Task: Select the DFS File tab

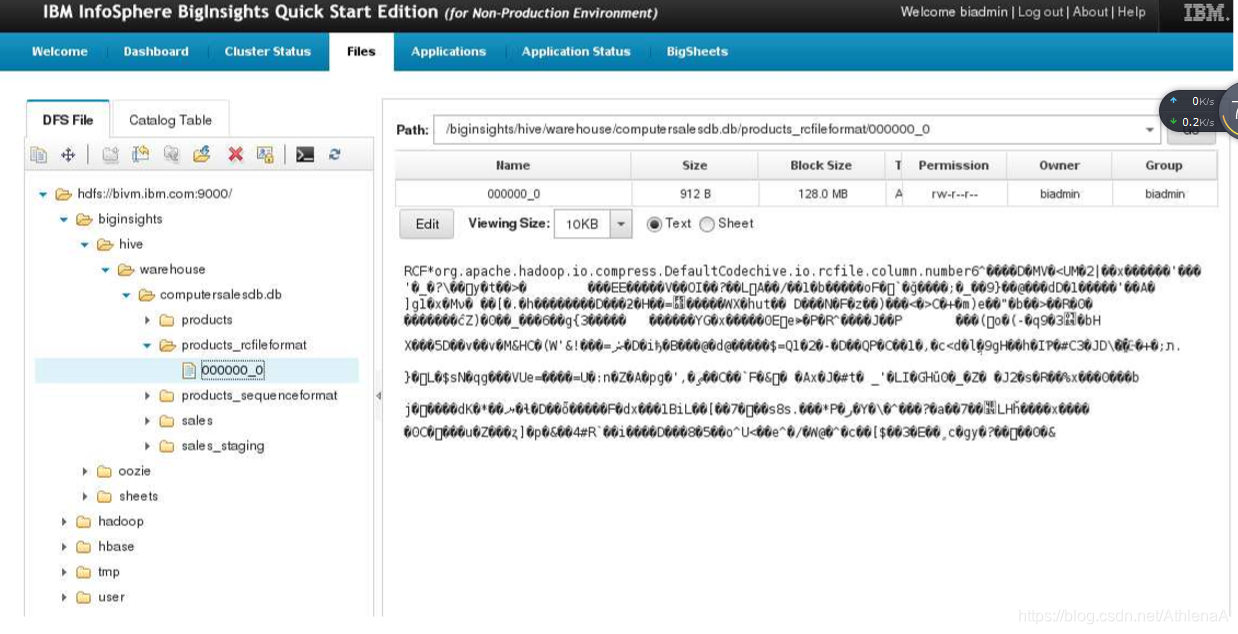Action: pos(68,120)
